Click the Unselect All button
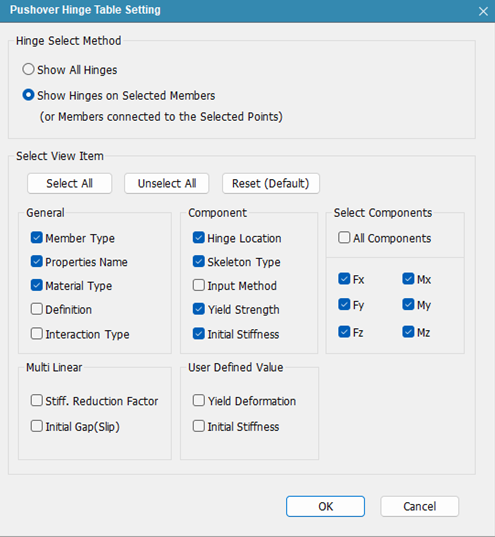The width and height of the screenshot is (495, 537). coord(166,184)
